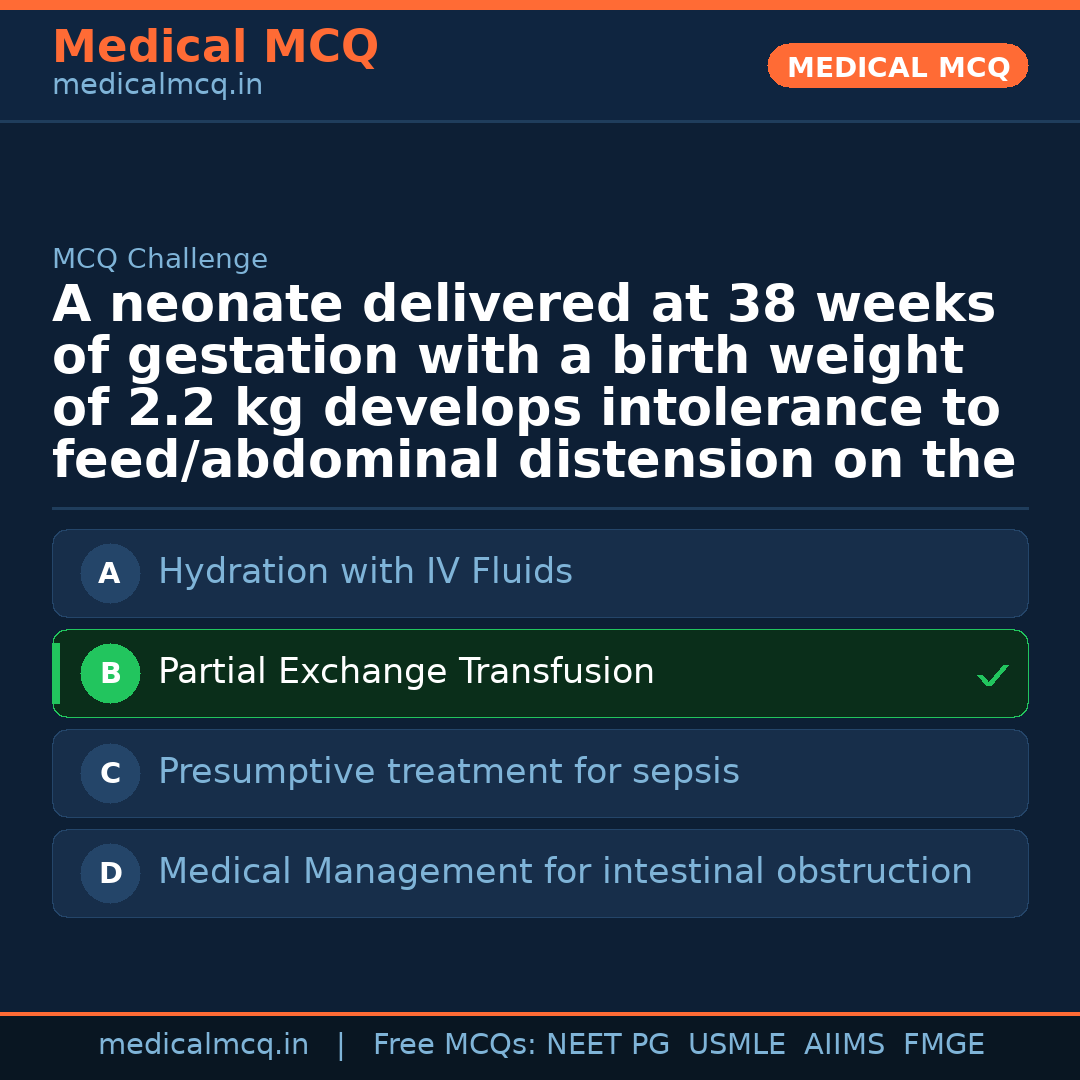Choose the answer text Partial Exchange Transfusion
The width and height of the screenshot is (1080, 1080).
pyautogui.click(x=406, y=672)
